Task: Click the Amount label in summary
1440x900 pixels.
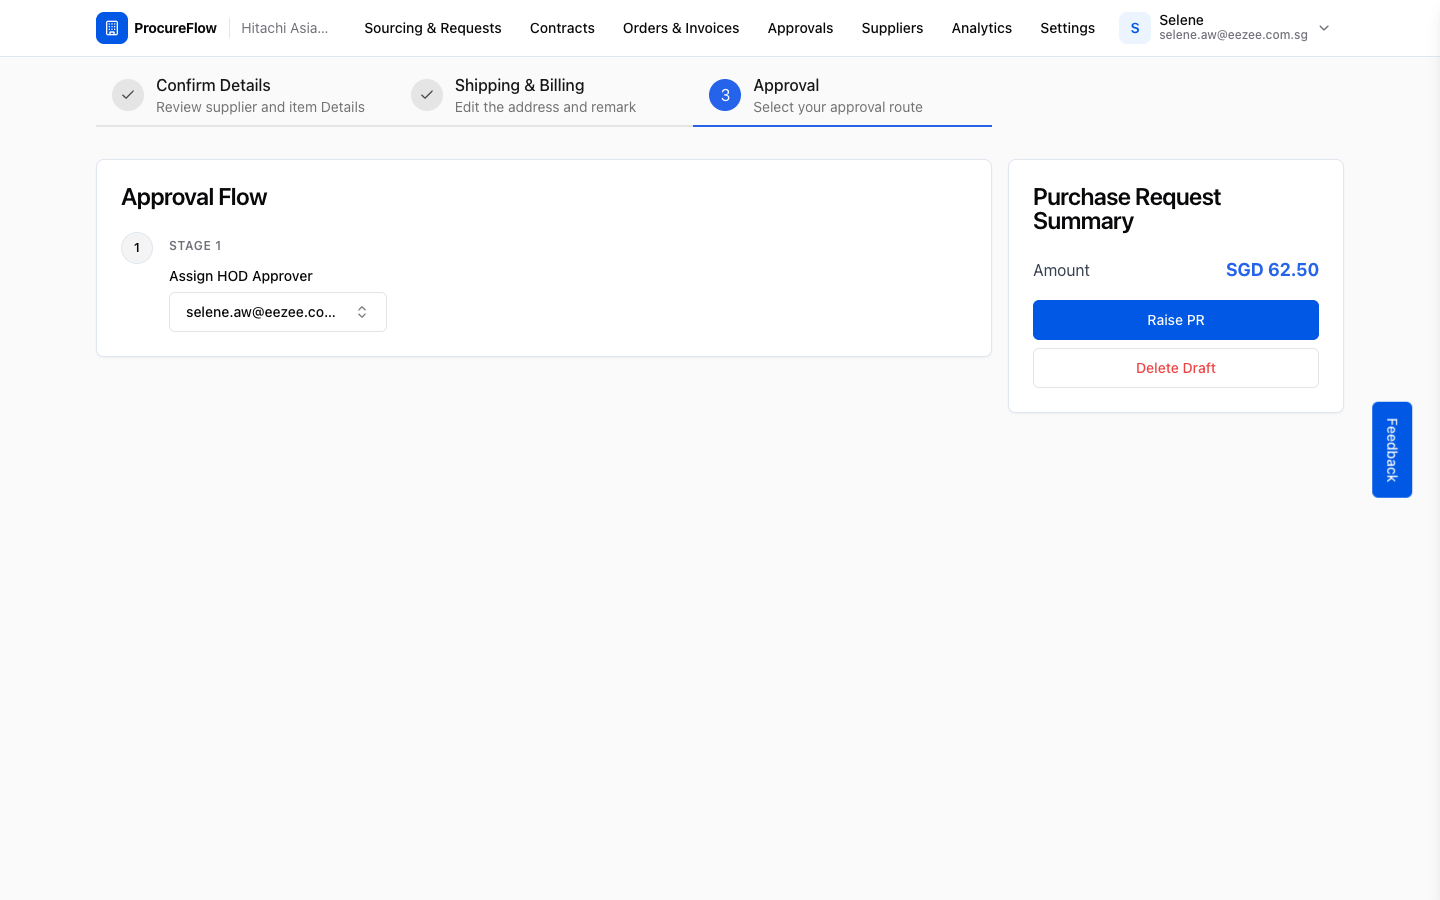Action: [1061, 270]
